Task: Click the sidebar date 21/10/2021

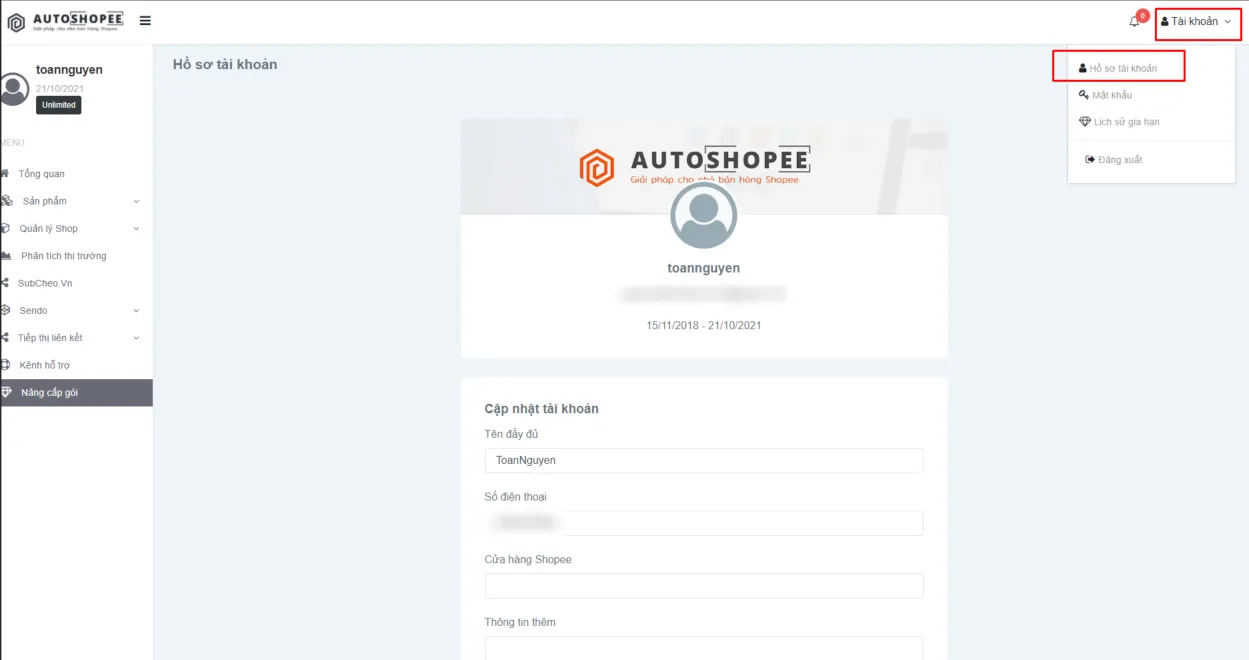Action: pyautogui.click(x=60, y=89)
